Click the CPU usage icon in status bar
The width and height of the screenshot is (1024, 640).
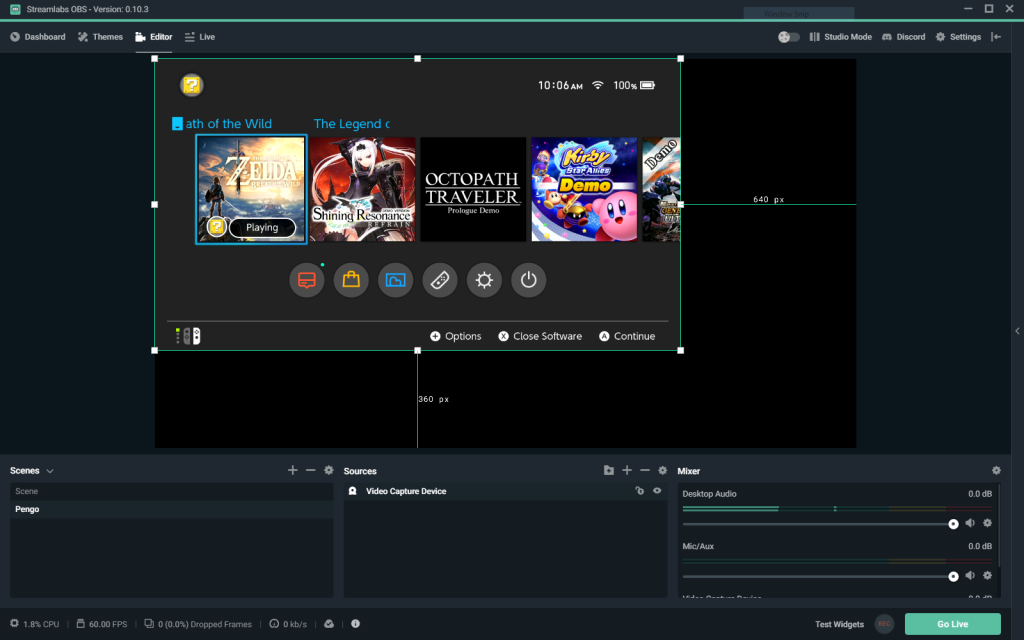click(14, 624)
